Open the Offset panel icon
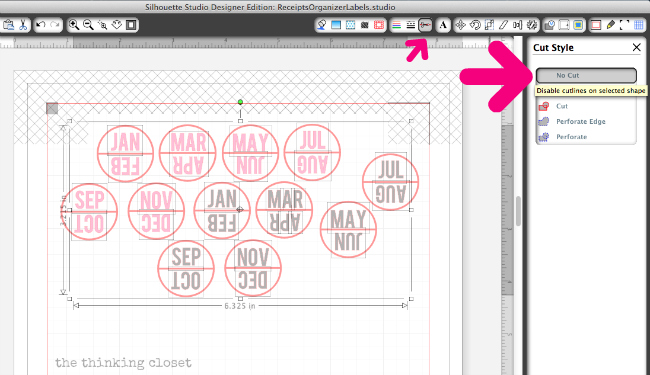Image resolution: width=650 pixels, height=375 pixels. 564,25
